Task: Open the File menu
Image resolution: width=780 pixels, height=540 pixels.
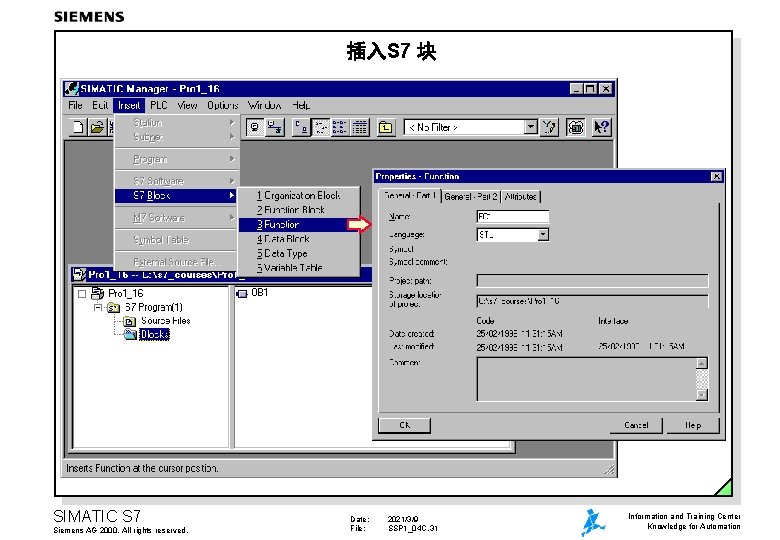Action: (x=76, y=105)
